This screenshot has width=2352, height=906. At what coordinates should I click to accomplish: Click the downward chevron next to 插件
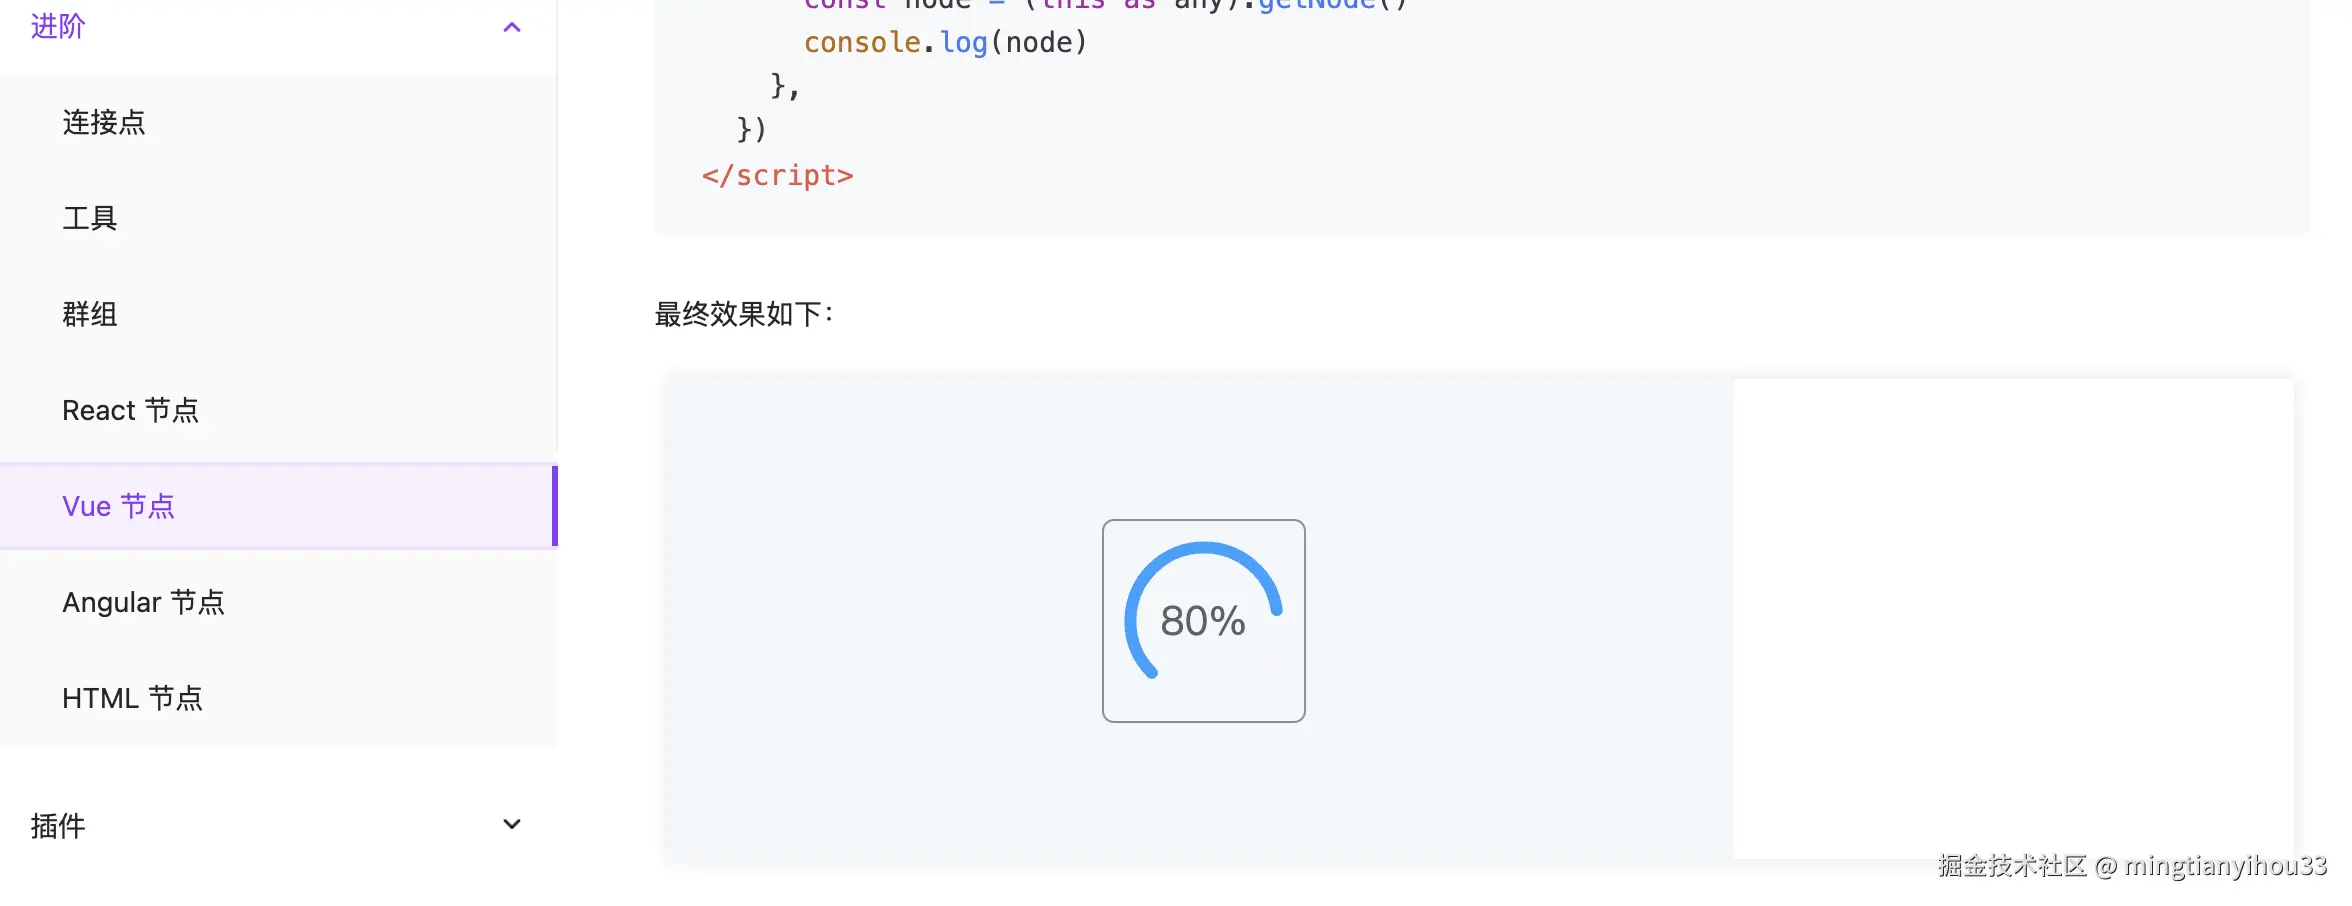tap(512, 824)
